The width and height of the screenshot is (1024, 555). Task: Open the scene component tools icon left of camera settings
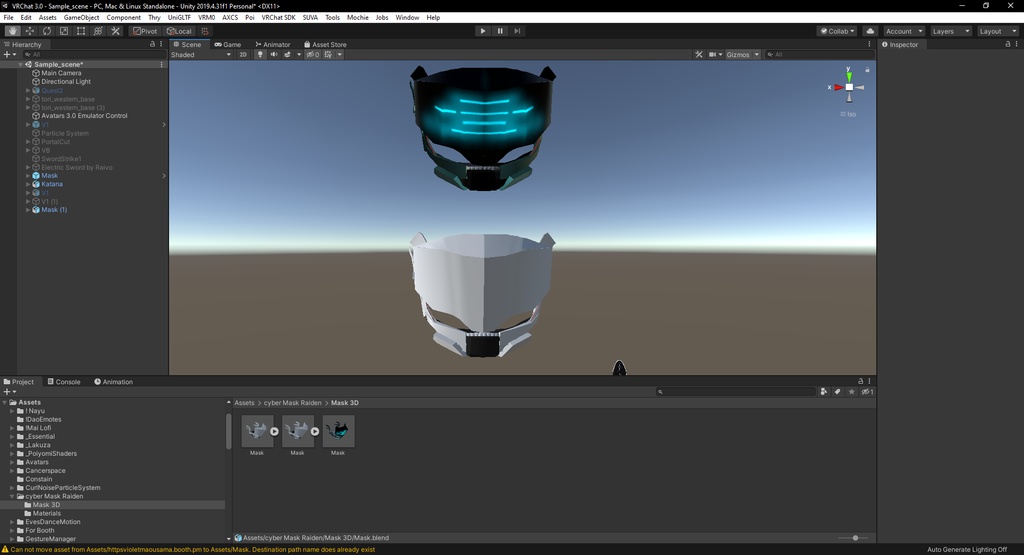tap(699, 55)
